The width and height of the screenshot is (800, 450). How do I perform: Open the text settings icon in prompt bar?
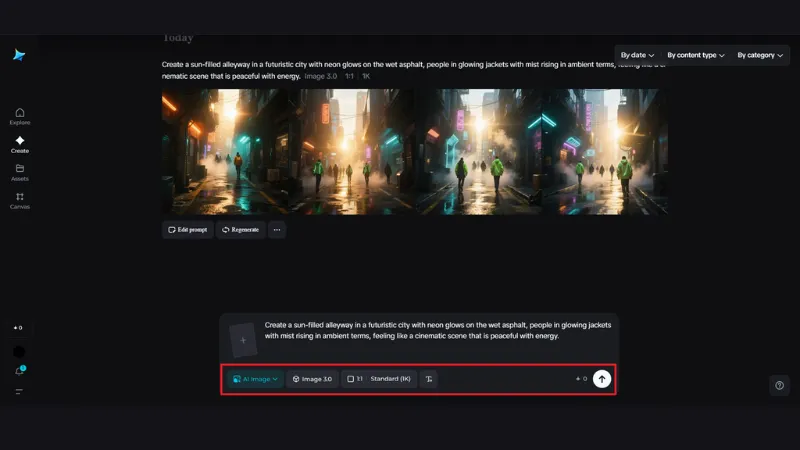[x=428, y=379]
